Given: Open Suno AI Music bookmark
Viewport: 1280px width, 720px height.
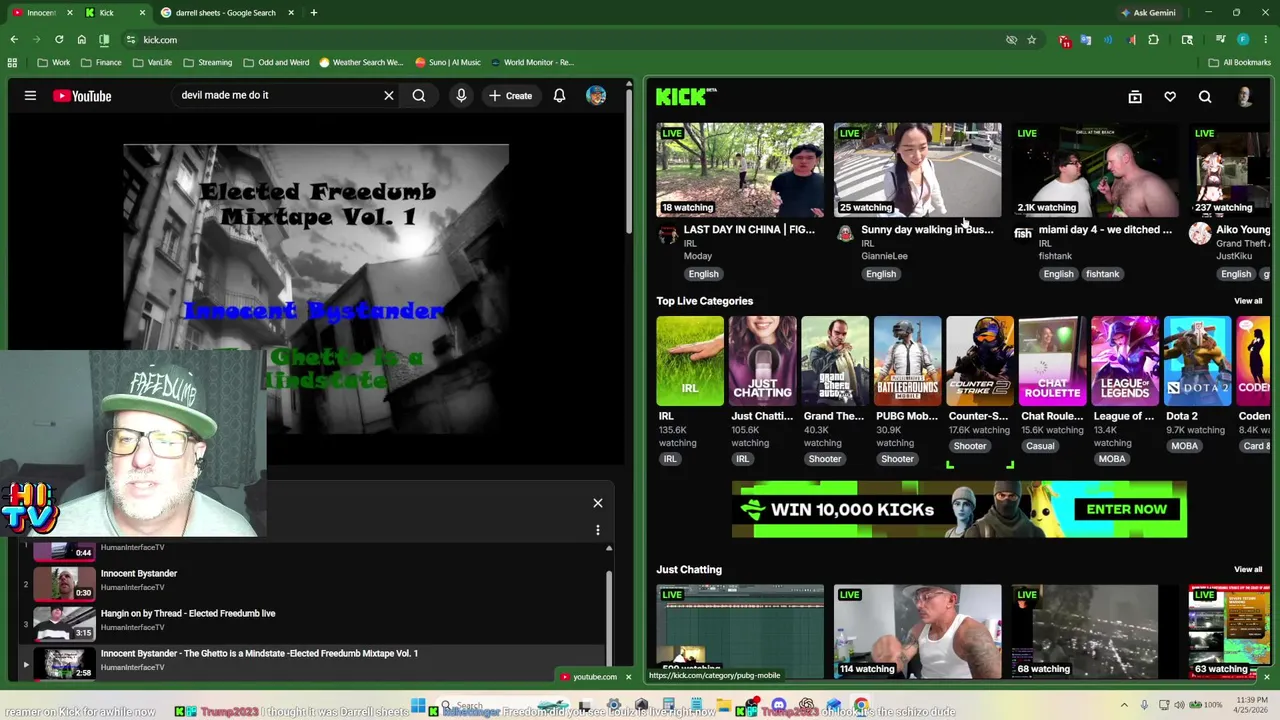Looking at the screenshot, I should pyautogui.click(x=448, y=62).
